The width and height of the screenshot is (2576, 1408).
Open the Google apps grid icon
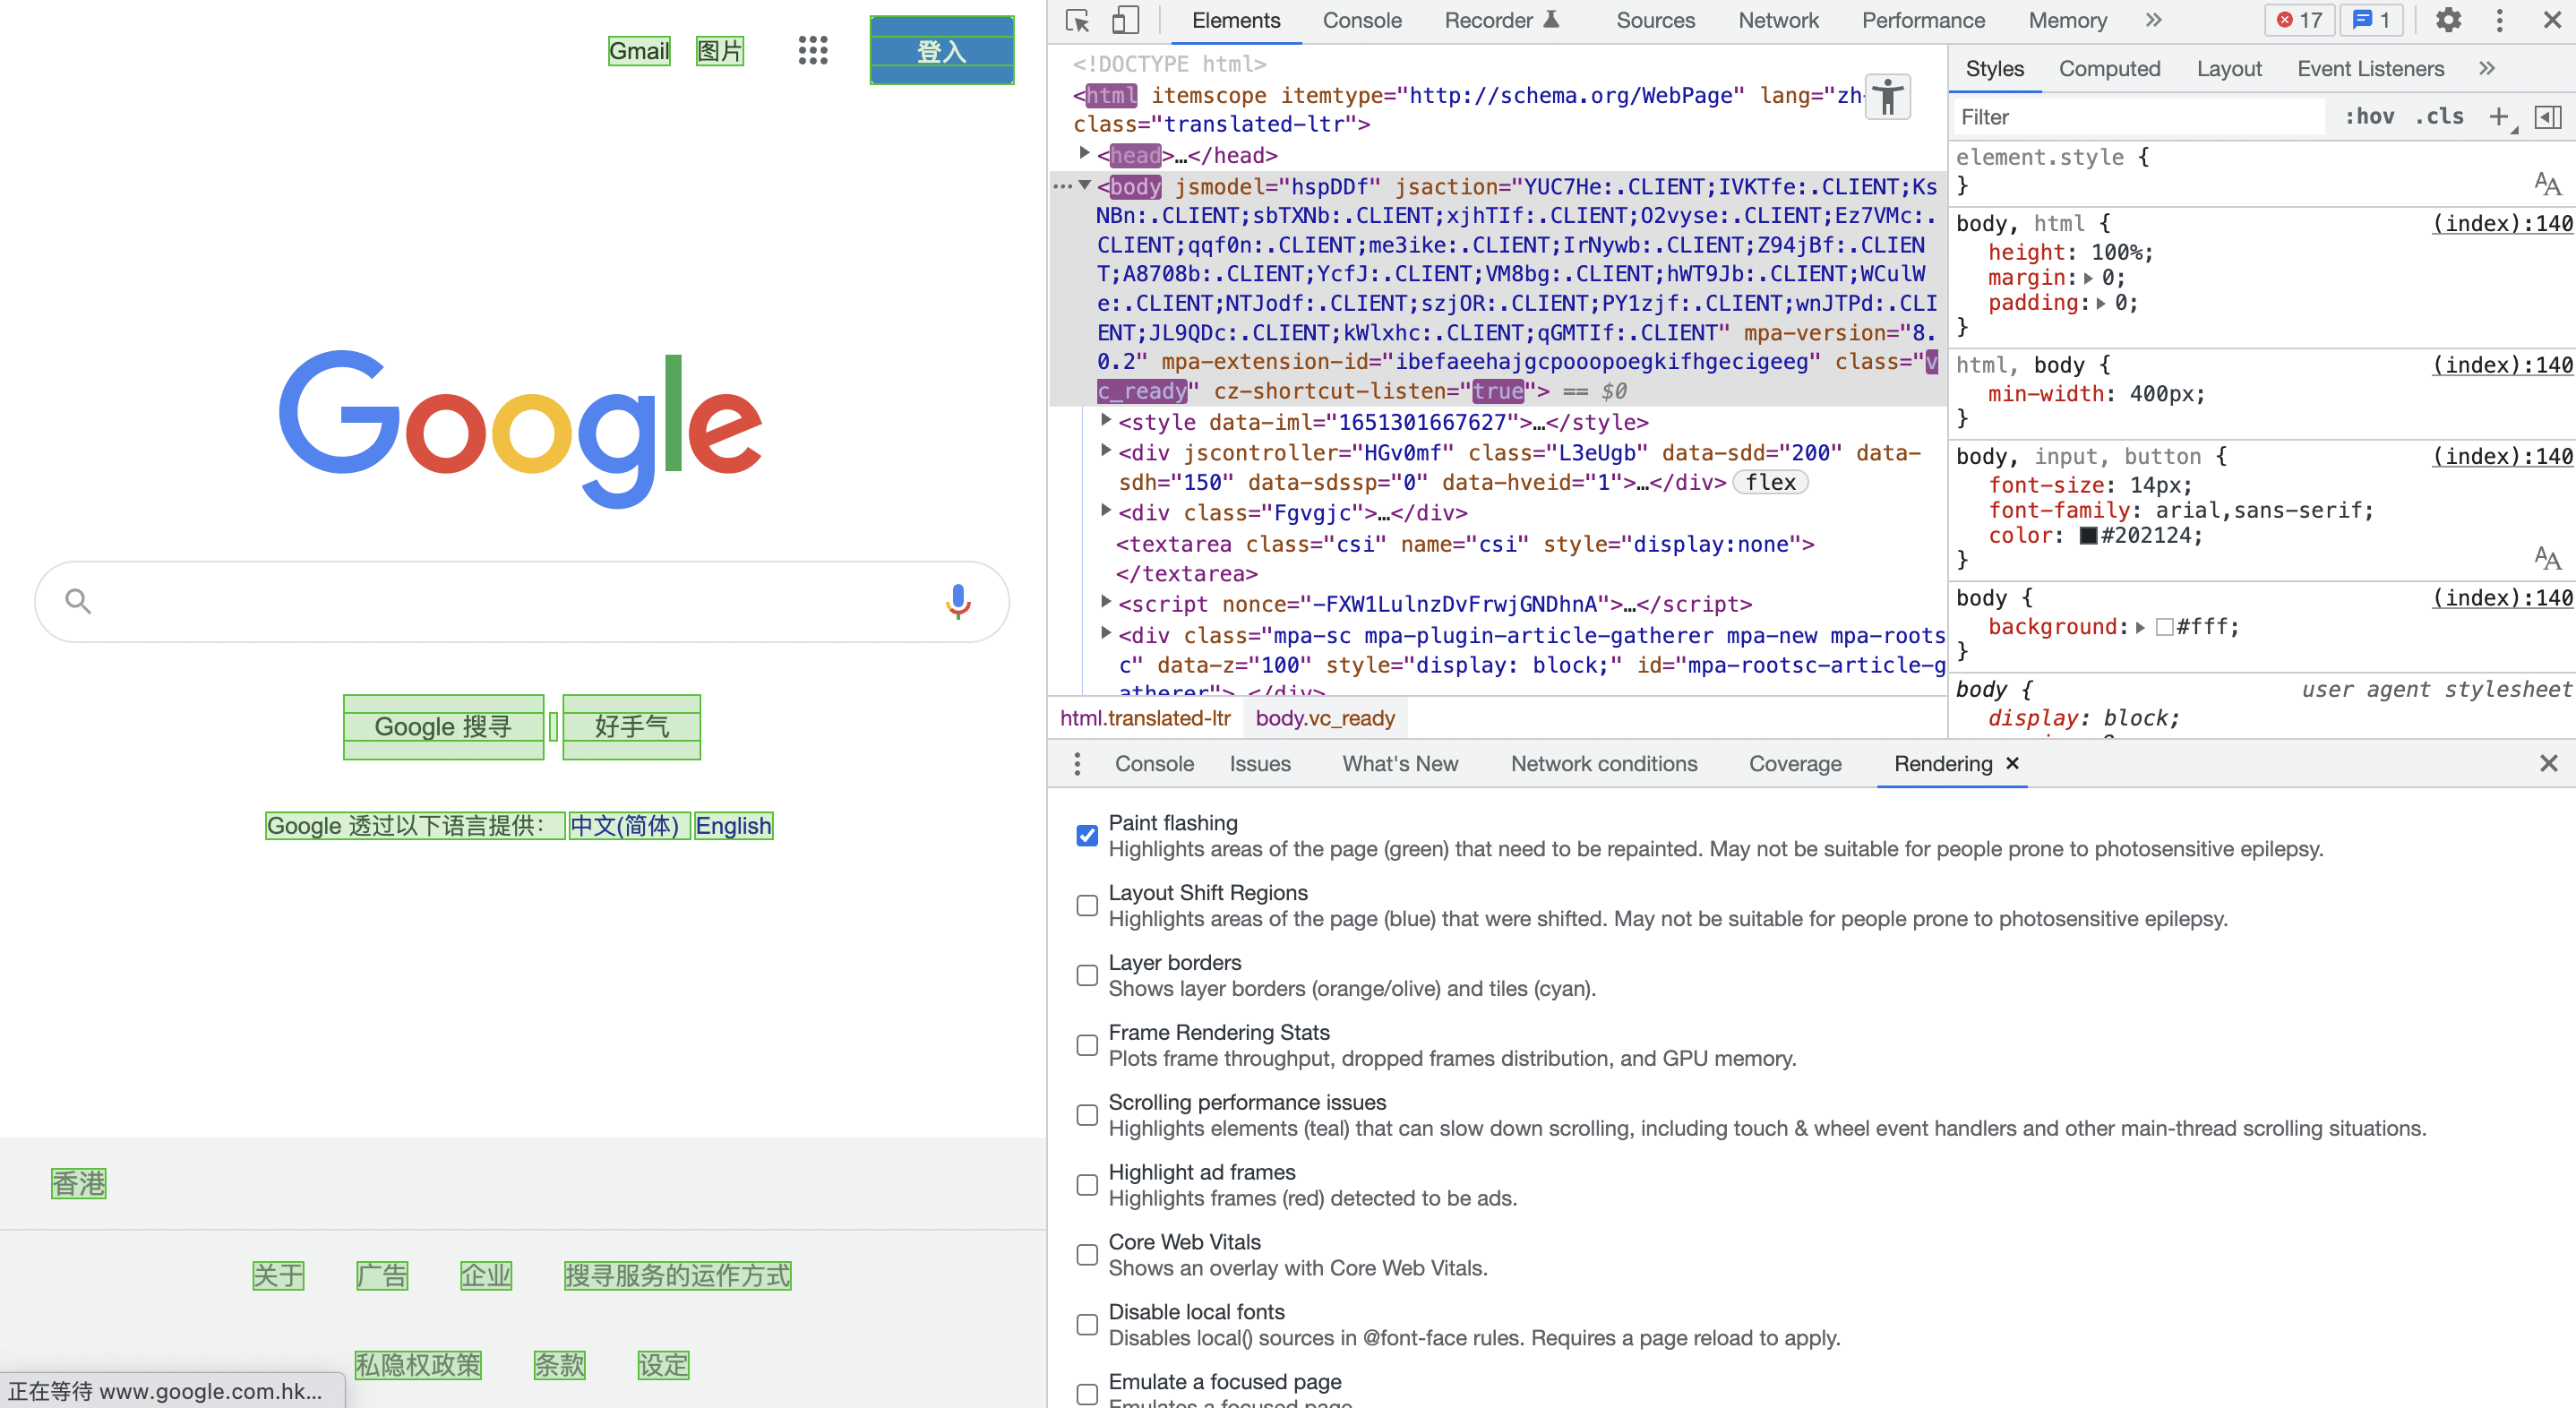coord(813,50)
